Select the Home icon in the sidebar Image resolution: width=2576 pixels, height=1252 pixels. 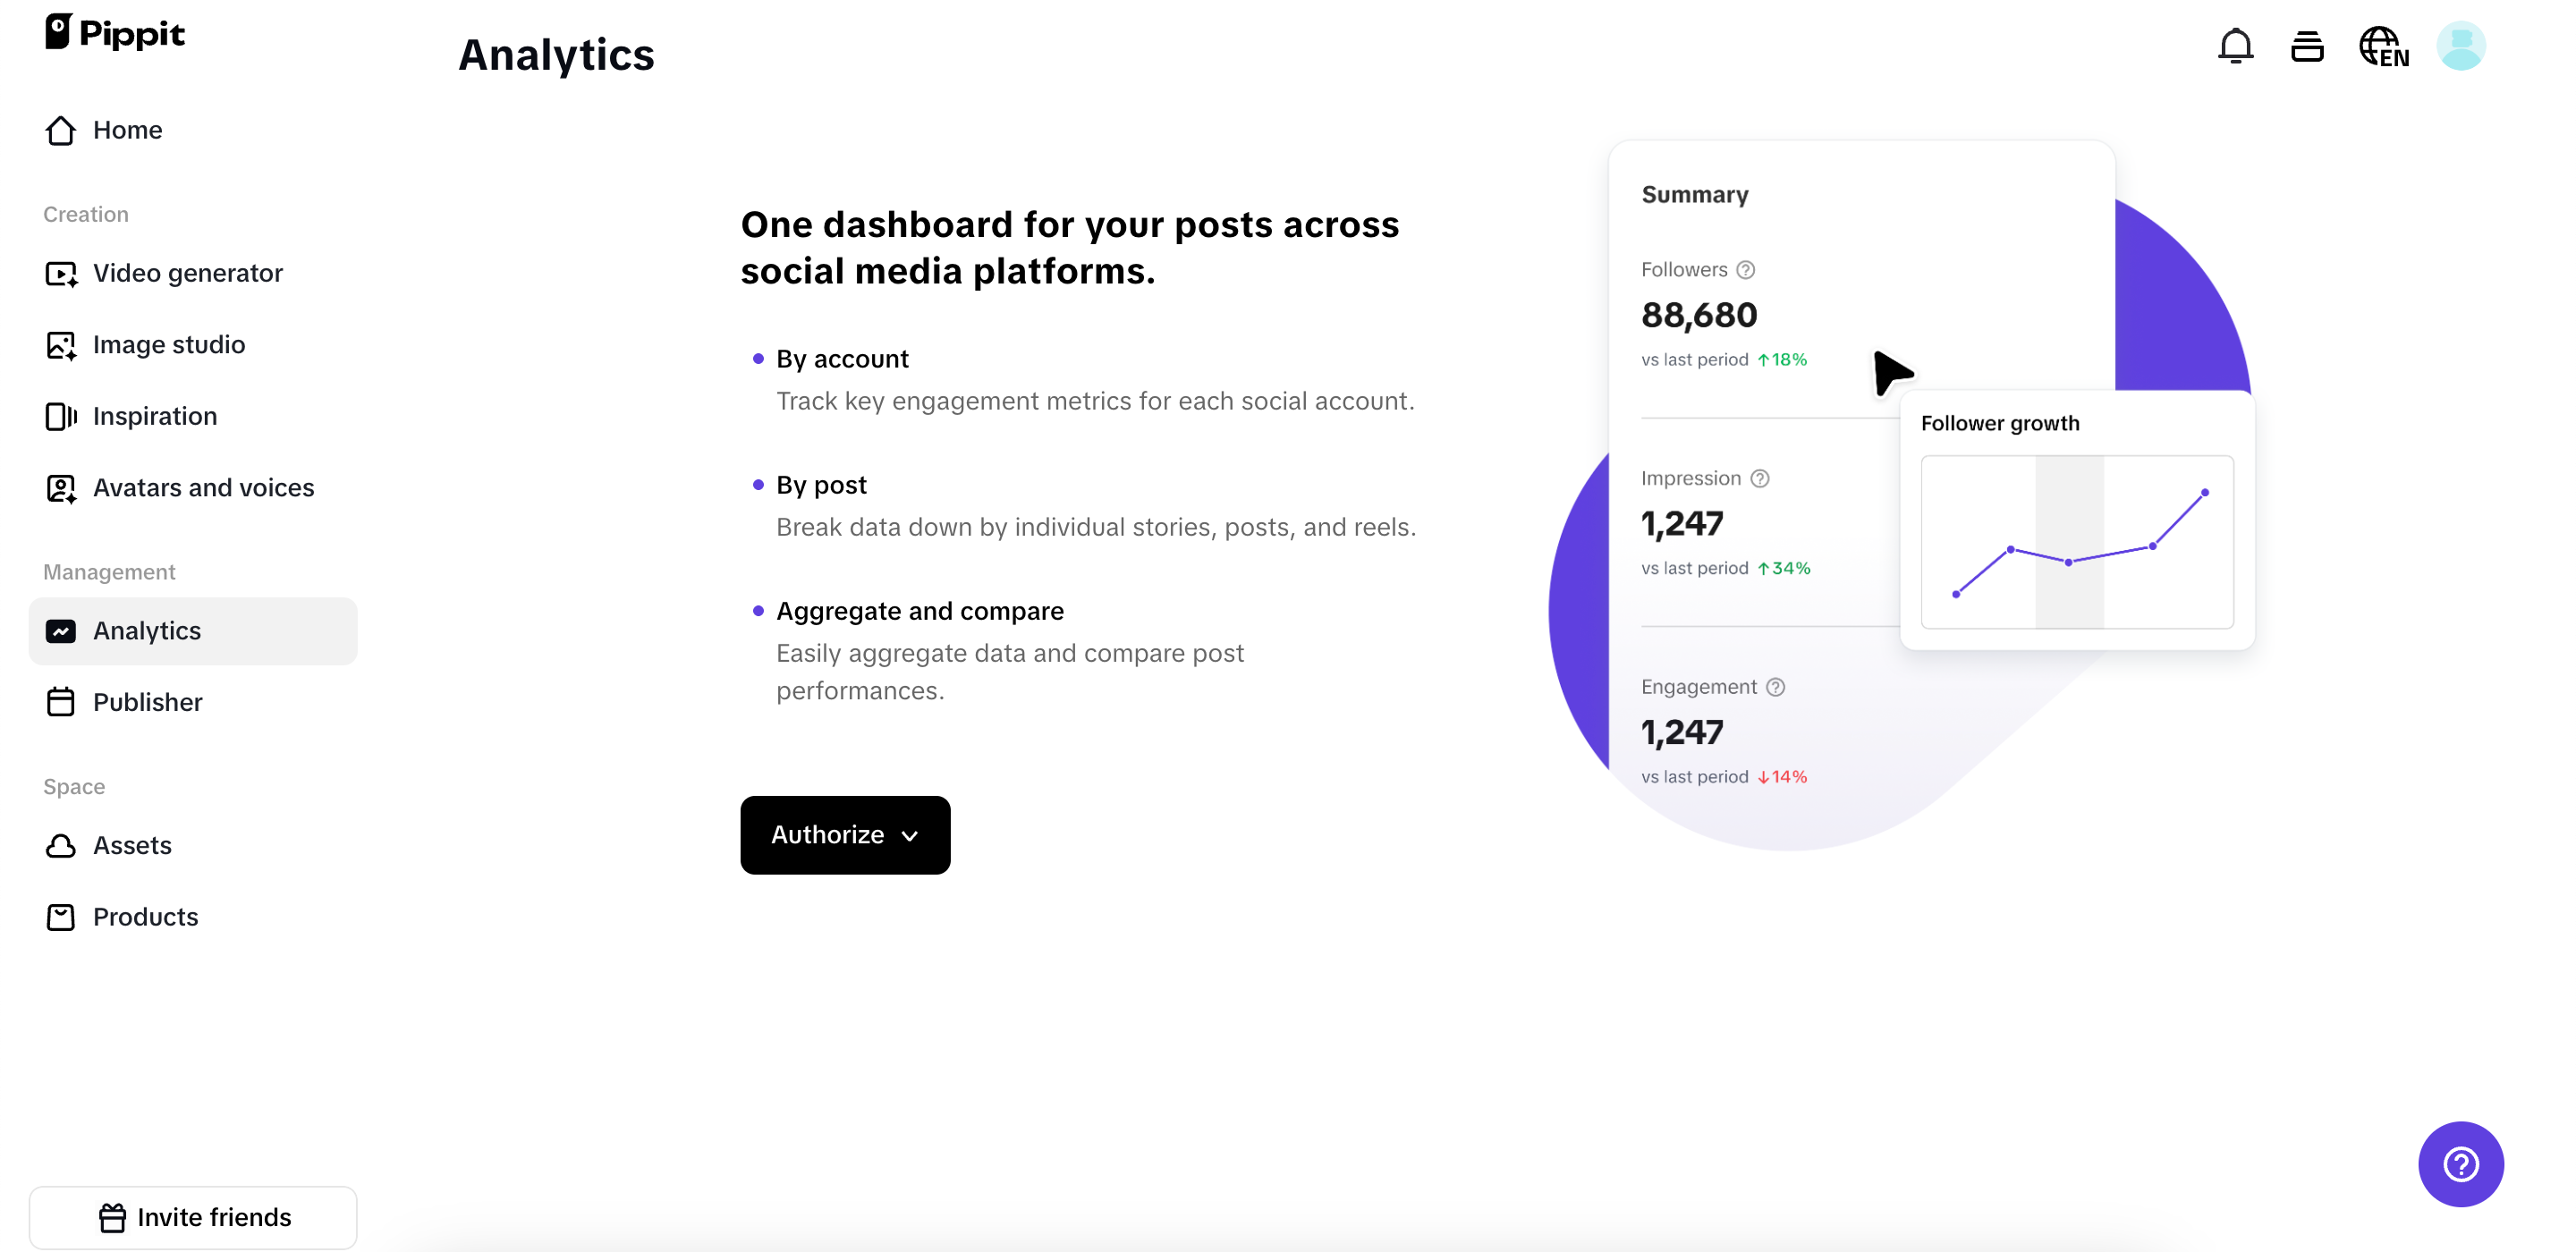point(60,130)
